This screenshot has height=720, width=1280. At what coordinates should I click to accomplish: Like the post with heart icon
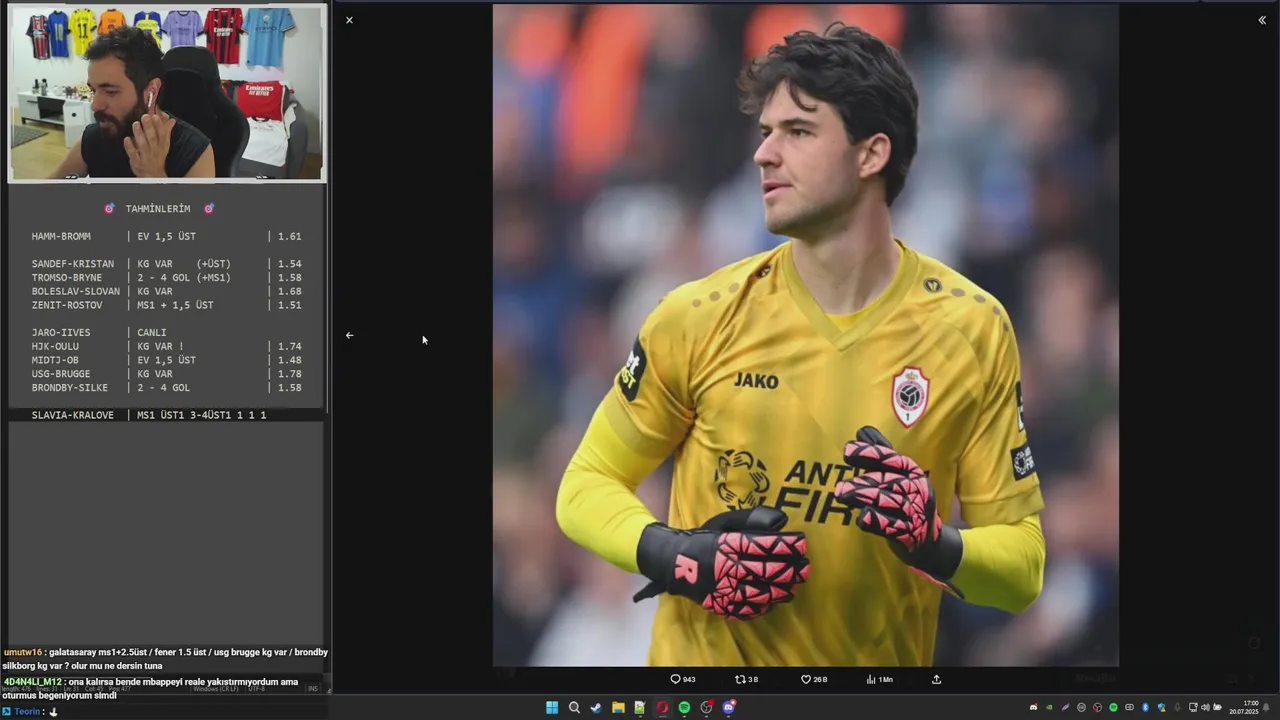(813, 679)
